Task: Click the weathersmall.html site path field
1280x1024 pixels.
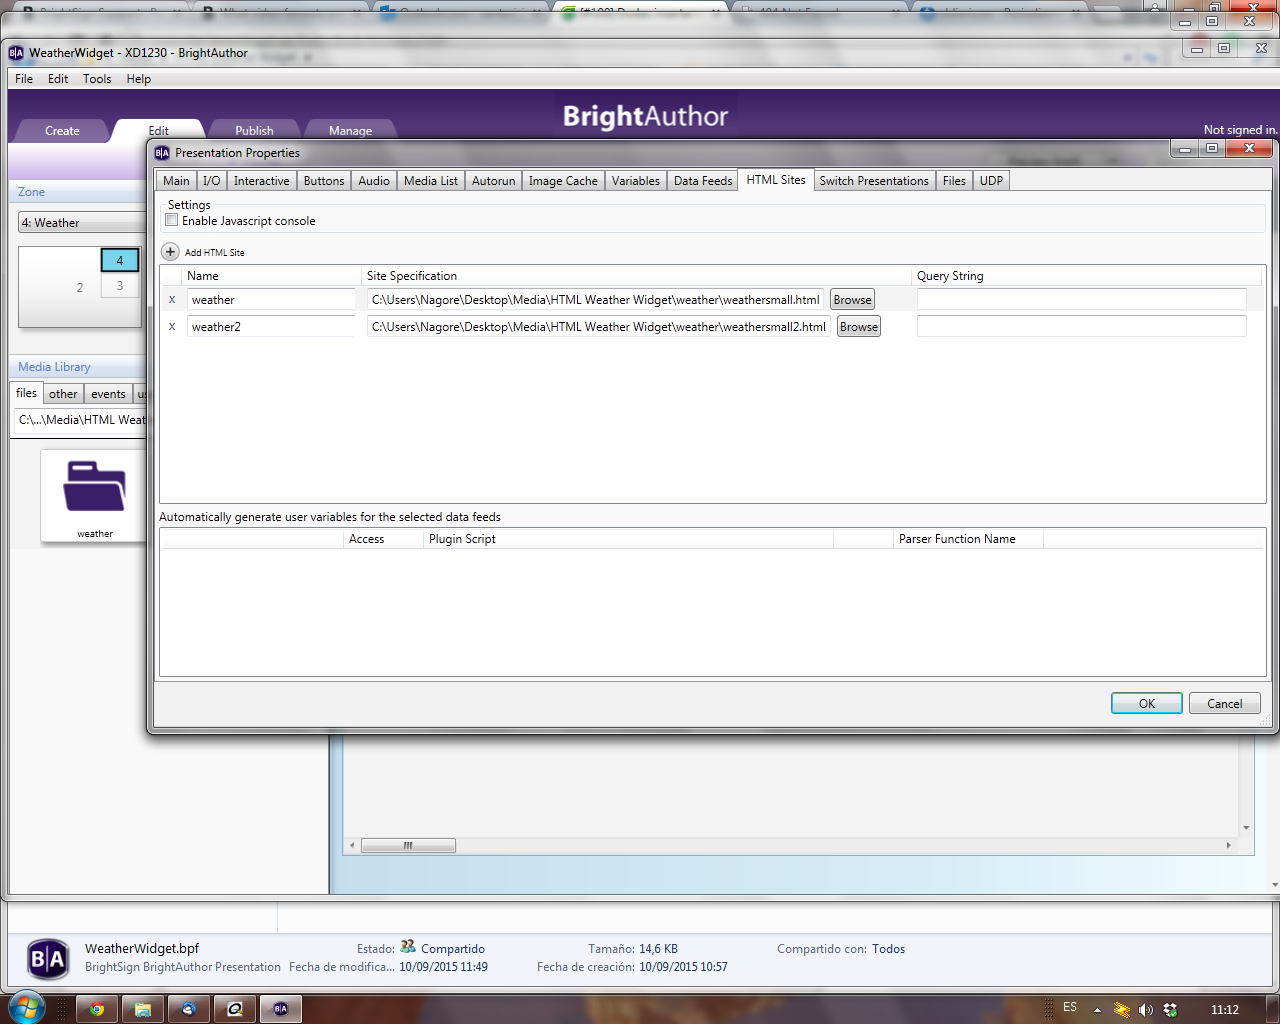Action: click(595, 299)
